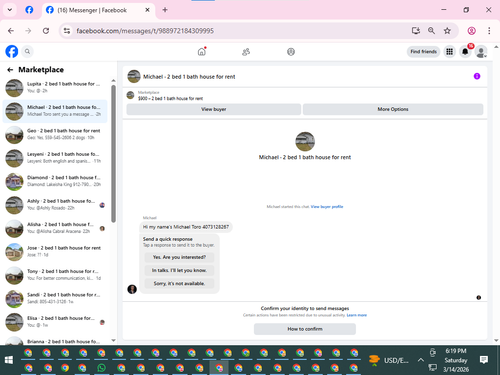Show hidden system tray icons
The image size is (500, 375).
click(421, 360)
